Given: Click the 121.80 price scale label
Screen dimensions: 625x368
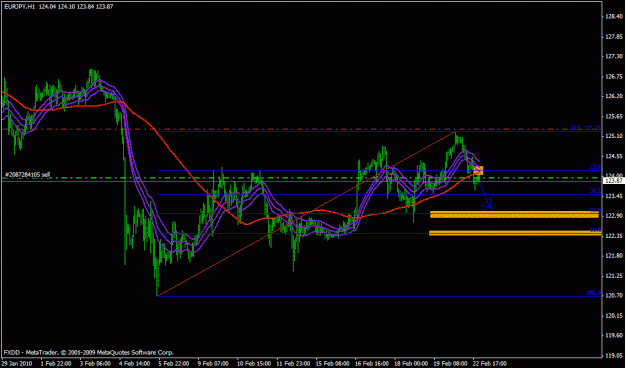Looking at the screenshot, I should (x=614, y=256).
